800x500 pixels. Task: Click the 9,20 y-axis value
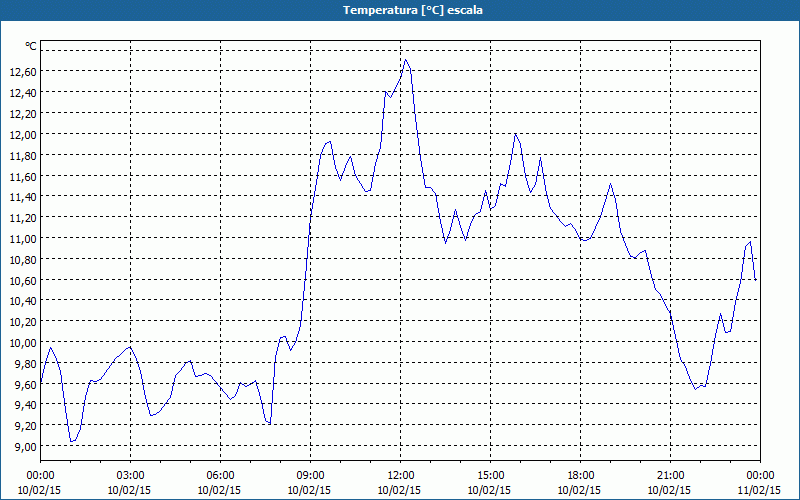(x=25, y=426)
